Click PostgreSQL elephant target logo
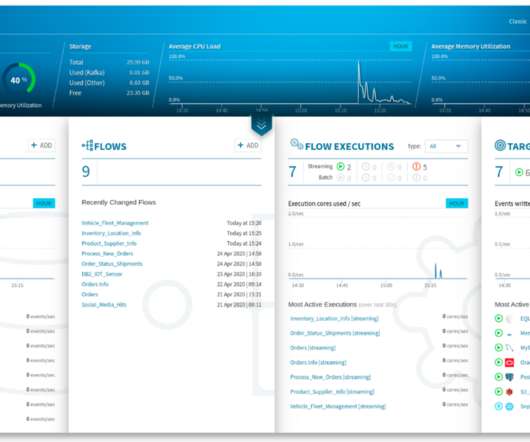This screenshot has width=530, height=442. coord(509,377)
